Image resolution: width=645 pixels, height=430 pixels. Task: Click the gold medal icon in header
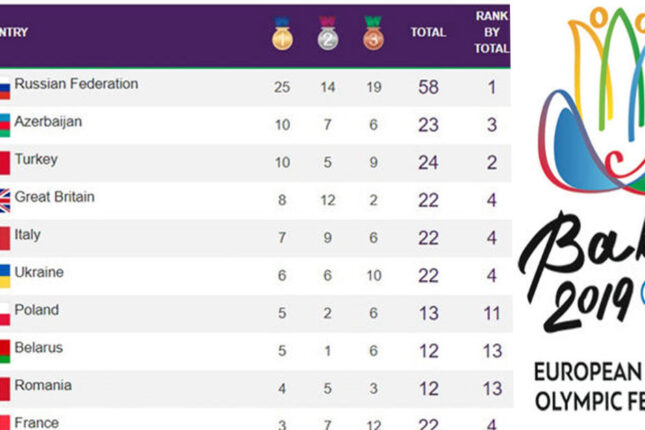click(282, 33)
